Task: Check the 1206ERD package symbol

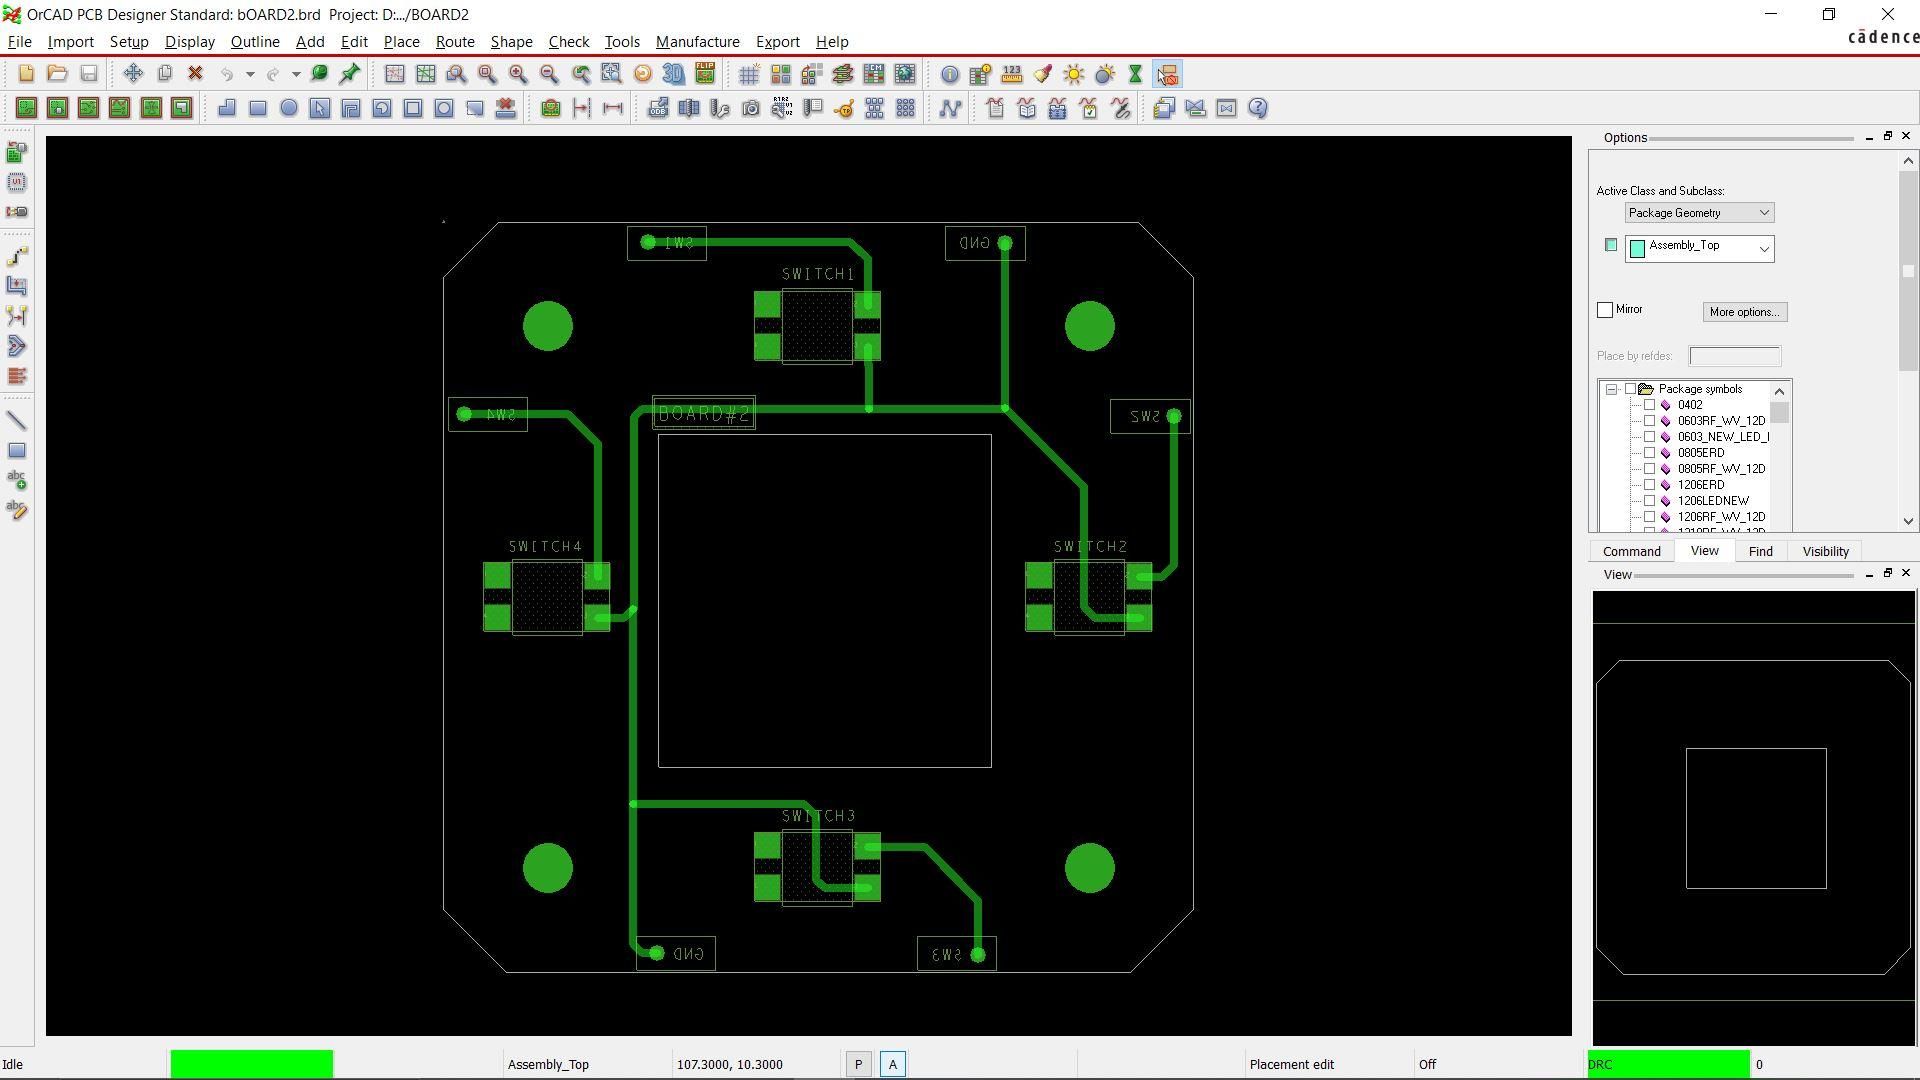Action: [x=1650, y=485]
